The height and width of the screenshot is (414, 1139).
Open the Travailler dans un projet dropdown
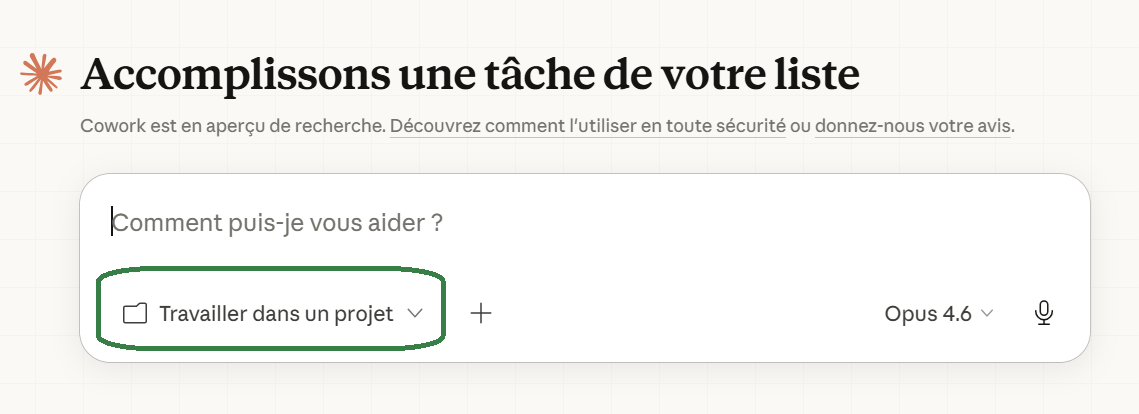pos(272,314)
